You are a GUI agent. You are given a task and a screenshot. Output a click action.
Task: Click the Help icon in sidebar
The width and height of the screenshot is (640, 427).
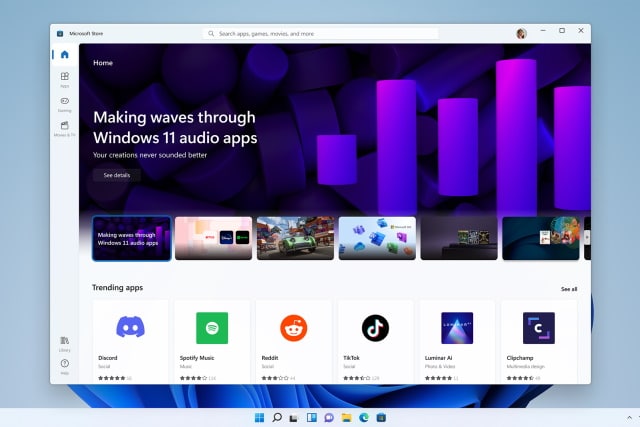point(64,365)
